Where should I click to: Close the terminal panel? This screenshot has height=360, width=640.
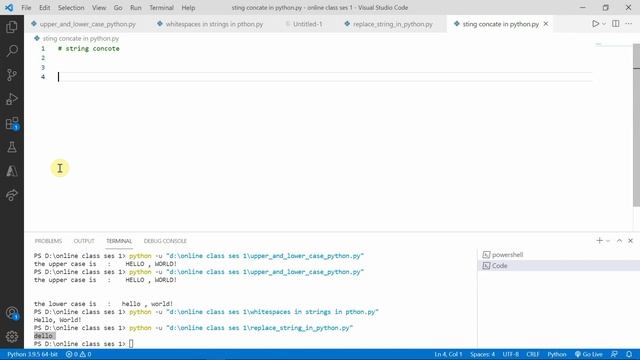(631, 241)
